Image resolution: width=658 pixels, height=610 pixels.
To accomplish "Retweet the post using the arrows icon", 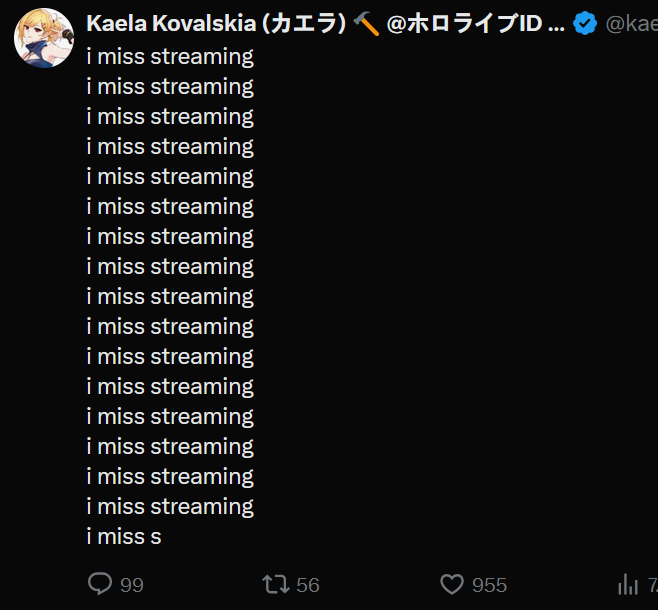I will click(x=276, y=584).
